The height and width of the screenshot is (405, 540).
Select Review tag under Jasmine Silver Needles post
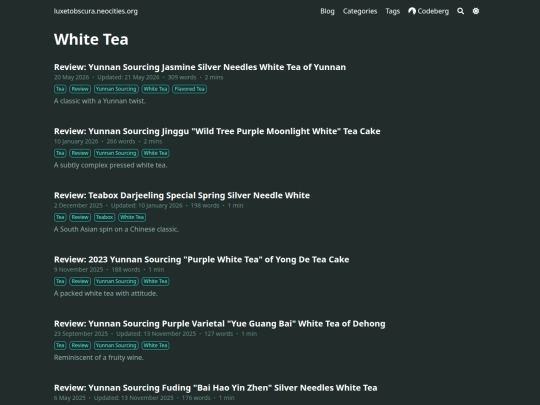click(80, 89)
